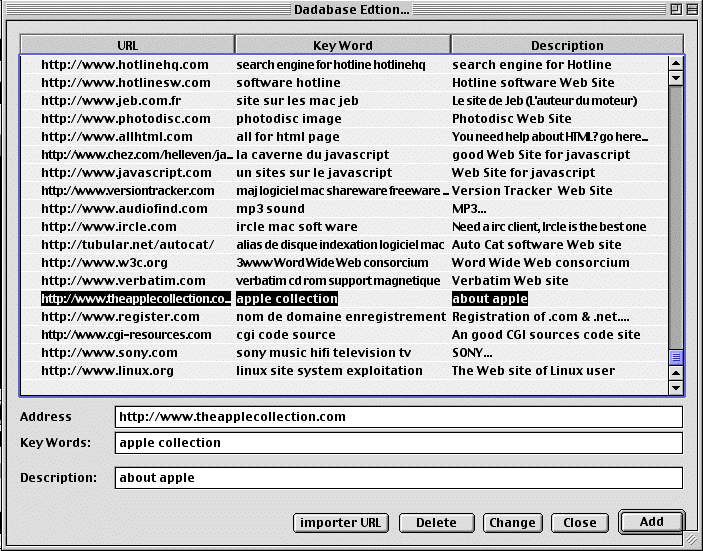
Task: Click description 'Verbatim Web site'
Action: [x=510, y=281]
